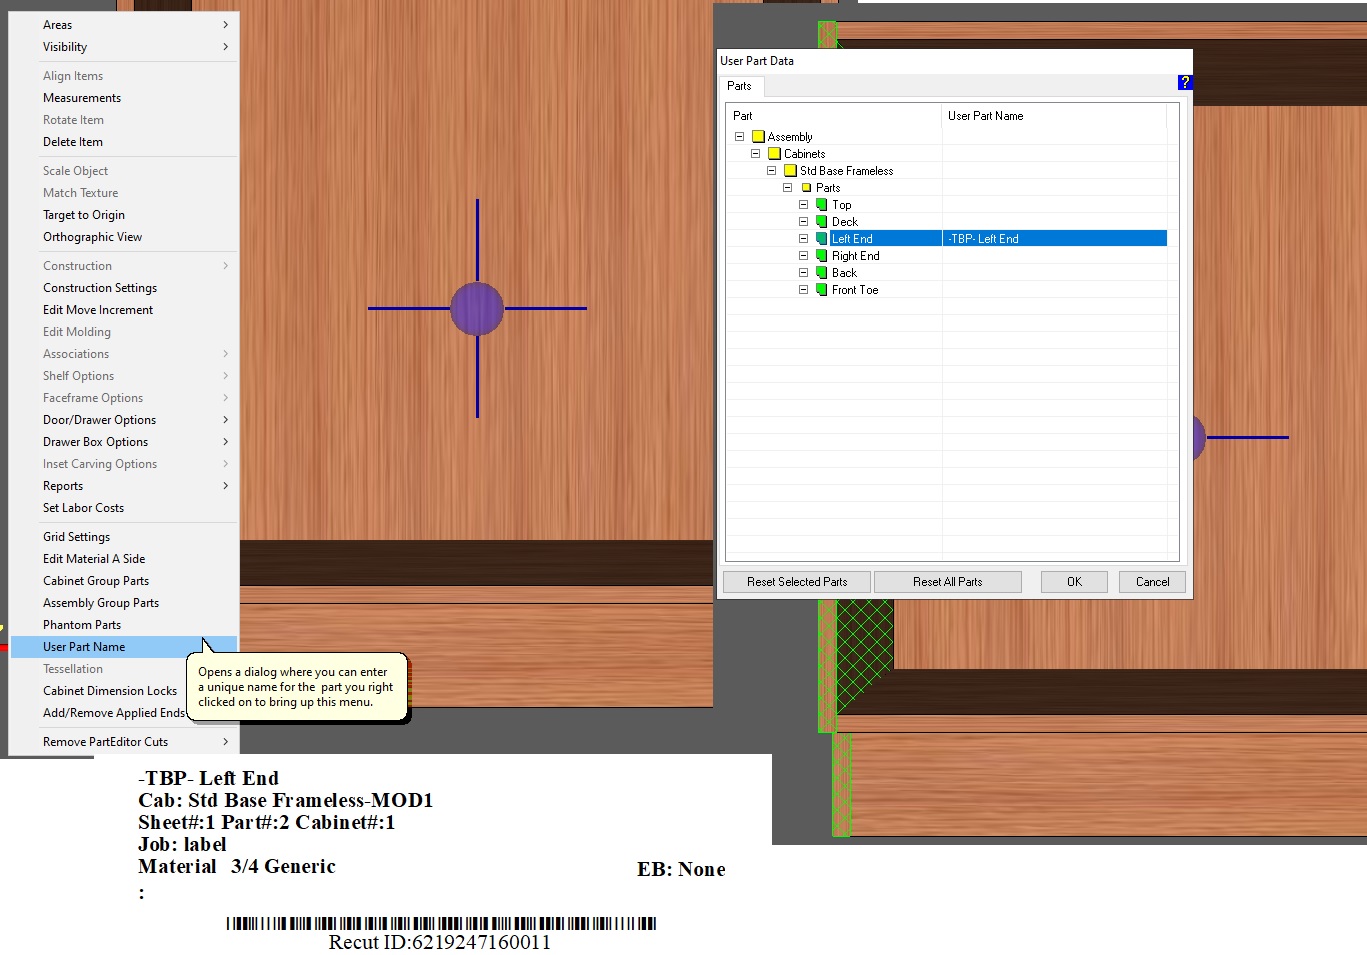The height and width of the screenshot is (955, 1367).
Task: Edit the -TBP- Left End name field
Action: pos(1053,239)
